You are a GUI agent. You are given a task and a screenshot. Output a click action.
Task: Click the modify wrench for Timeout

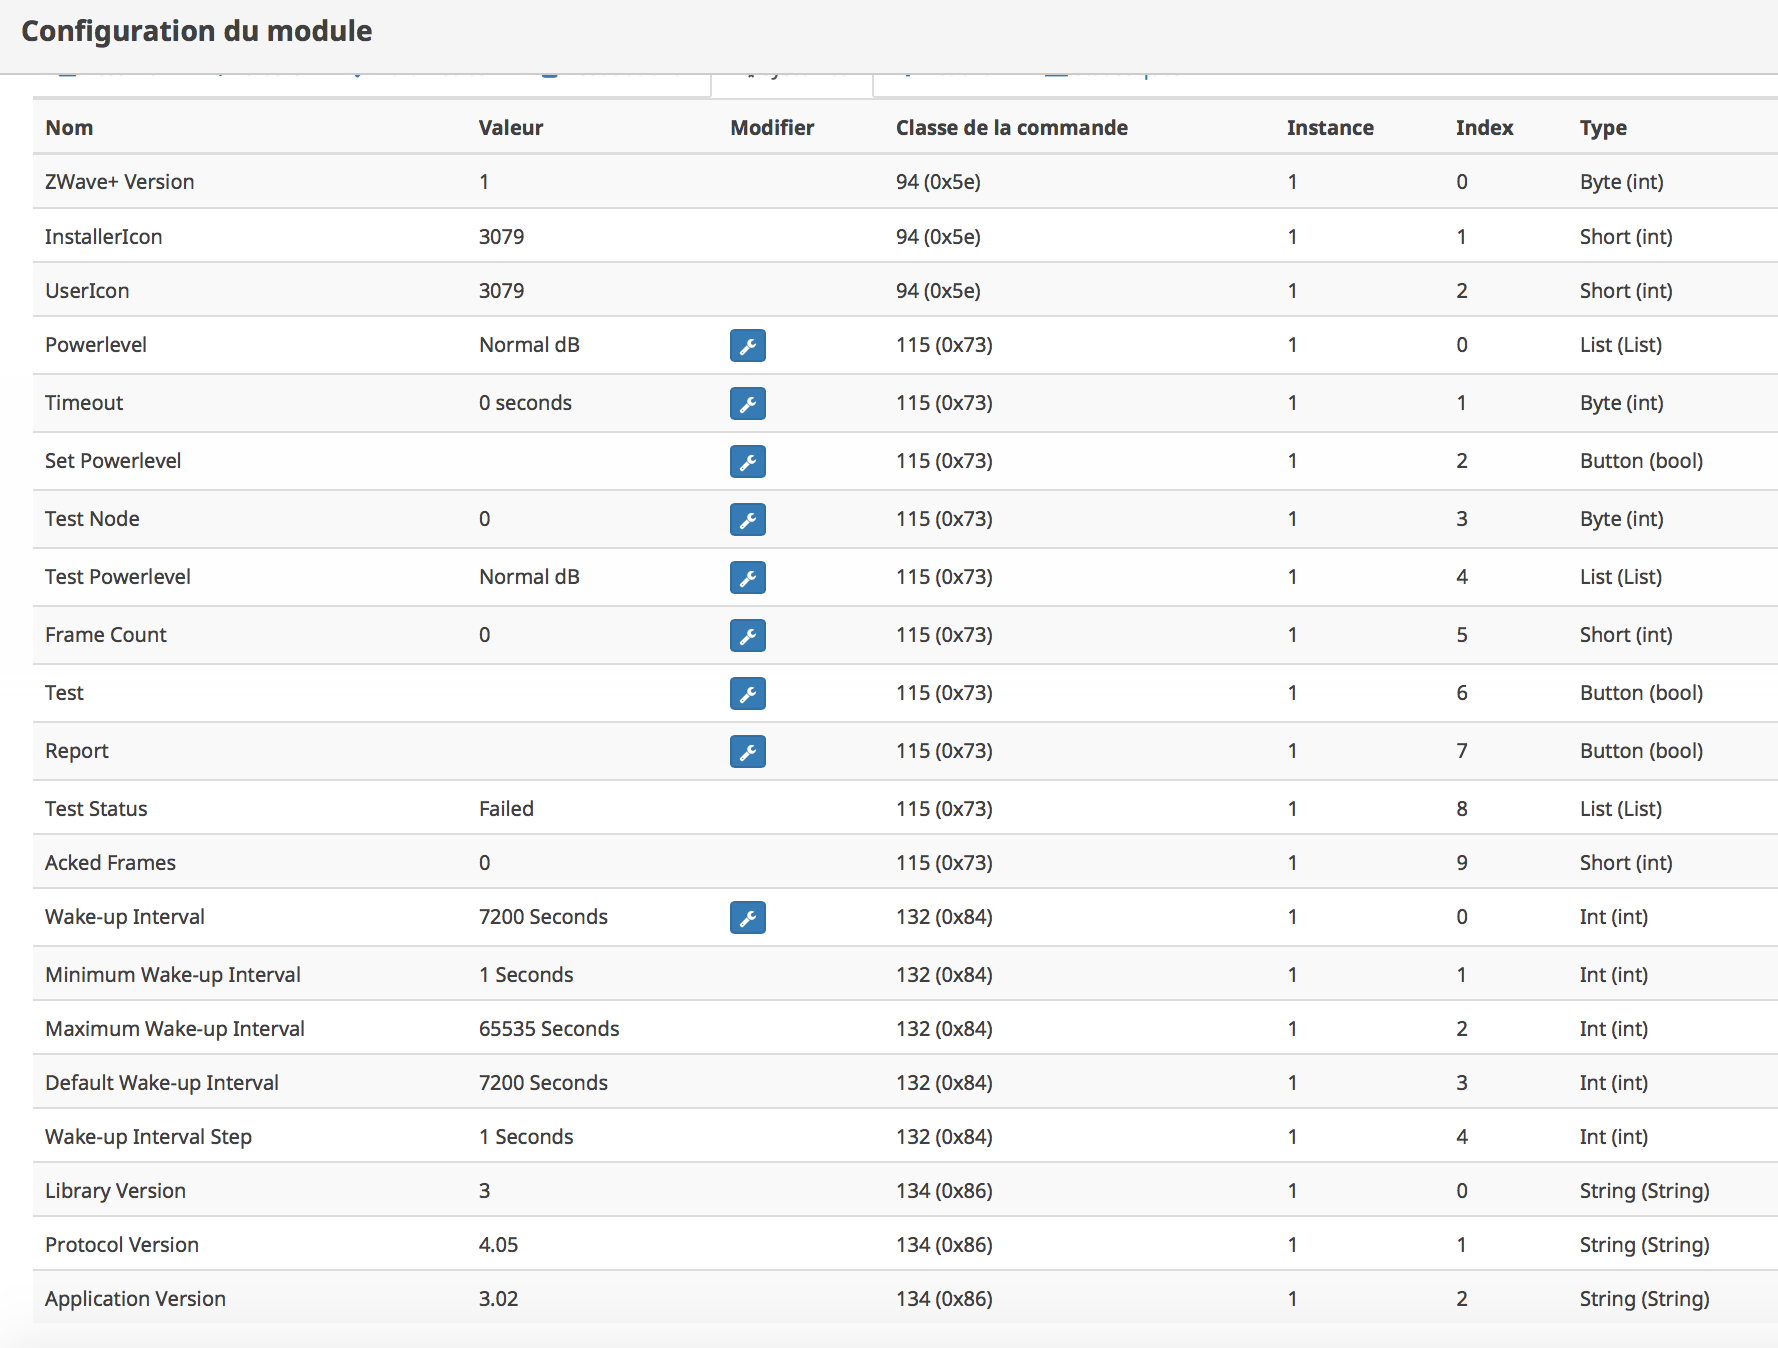tap(747, 404)
